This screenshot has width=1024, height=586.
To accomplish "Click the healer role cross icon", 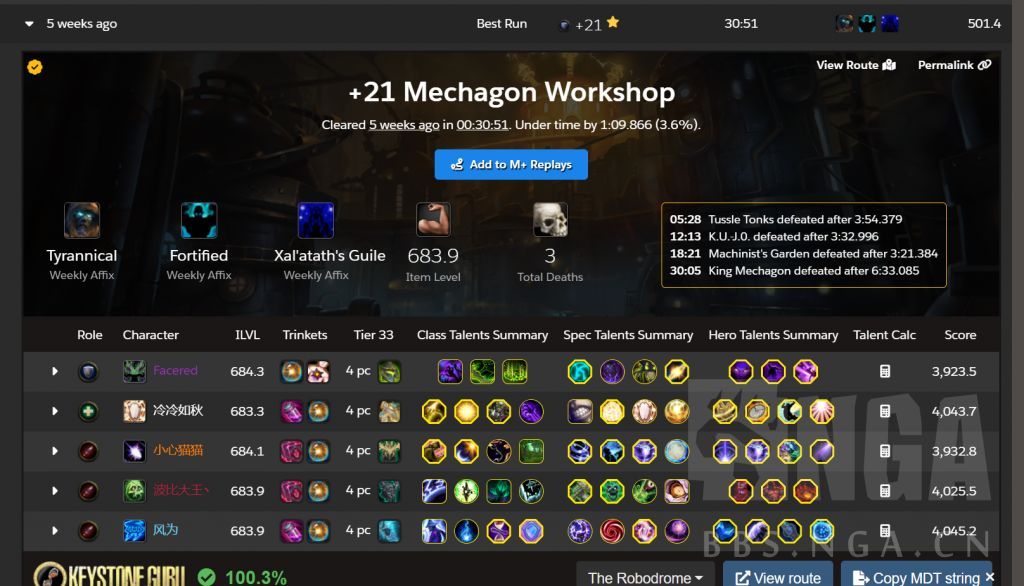I will tap(88, 412).
